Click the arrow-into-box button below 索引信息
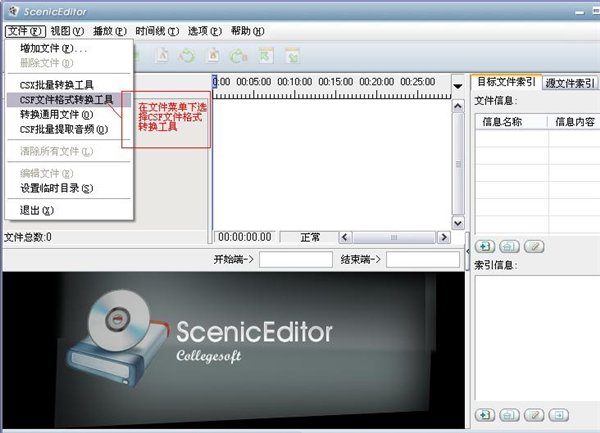600x433 pixels. 559,415
